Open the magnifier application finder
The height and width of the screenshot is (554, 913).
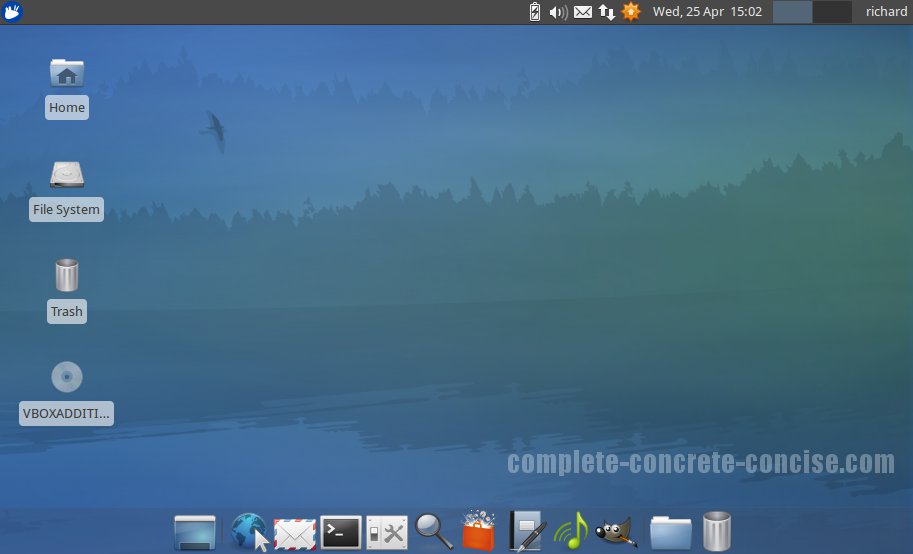point(434,531)
